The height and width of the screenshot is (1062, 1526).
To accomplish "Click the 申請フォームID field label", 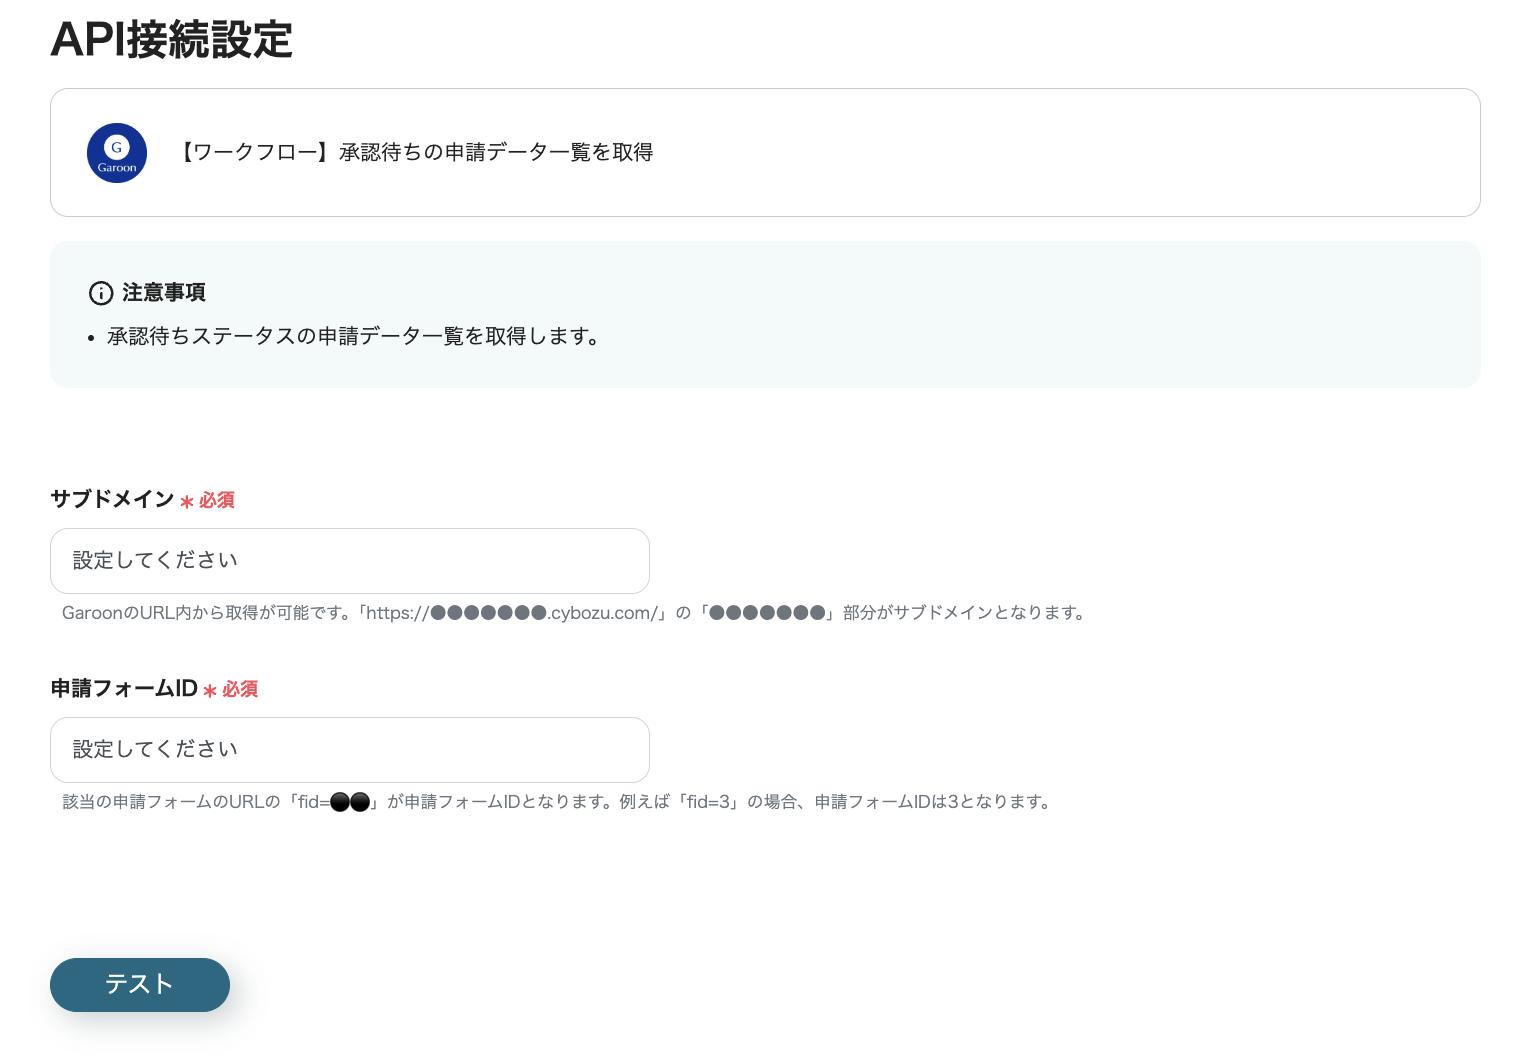I will [x=123, y=688].
